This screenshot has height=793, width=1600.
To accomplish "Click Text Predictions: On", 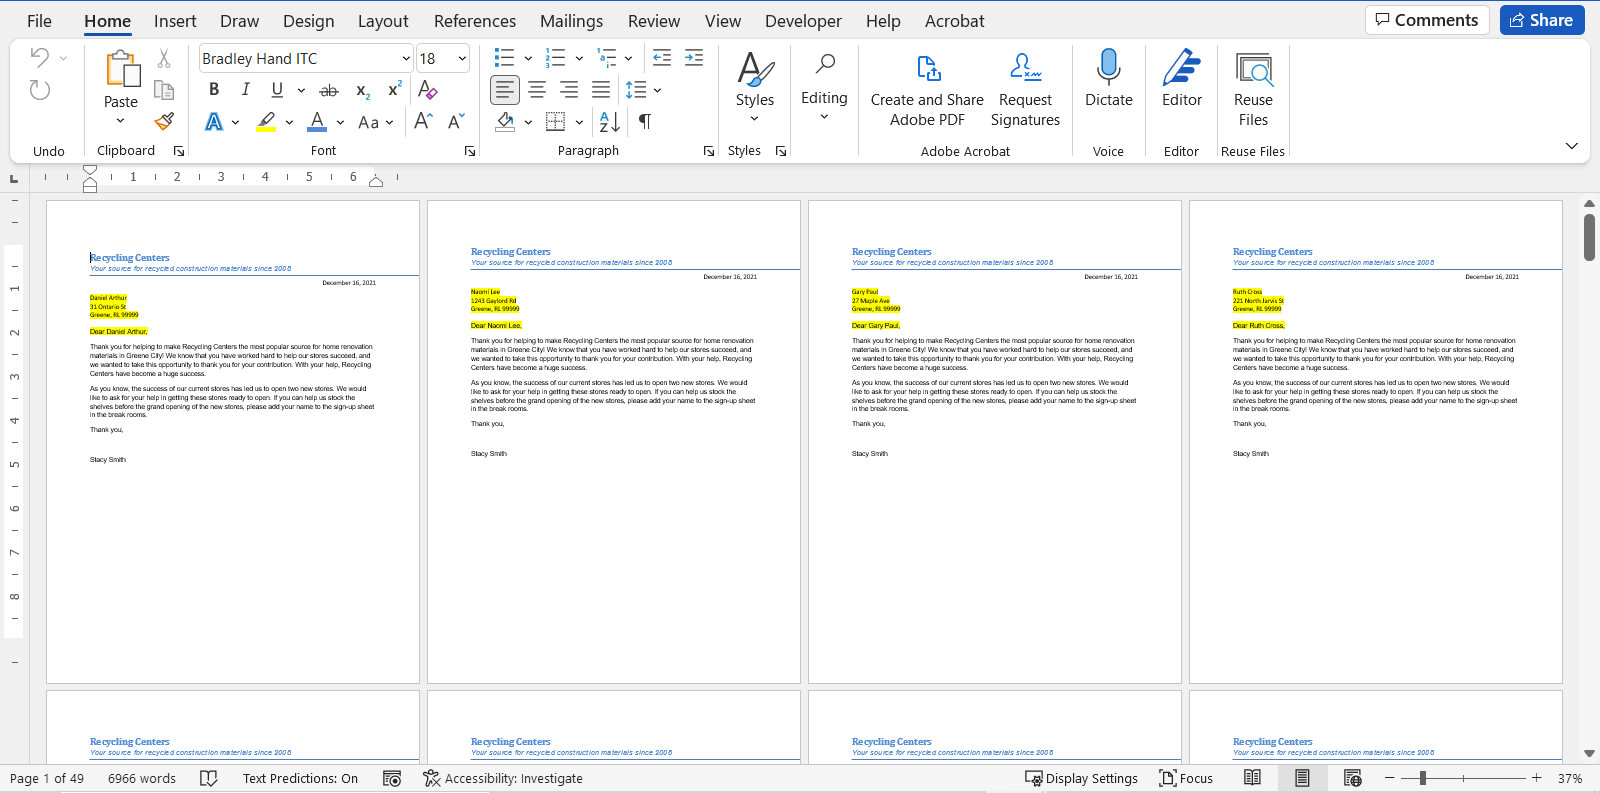I will coord(300,778).
